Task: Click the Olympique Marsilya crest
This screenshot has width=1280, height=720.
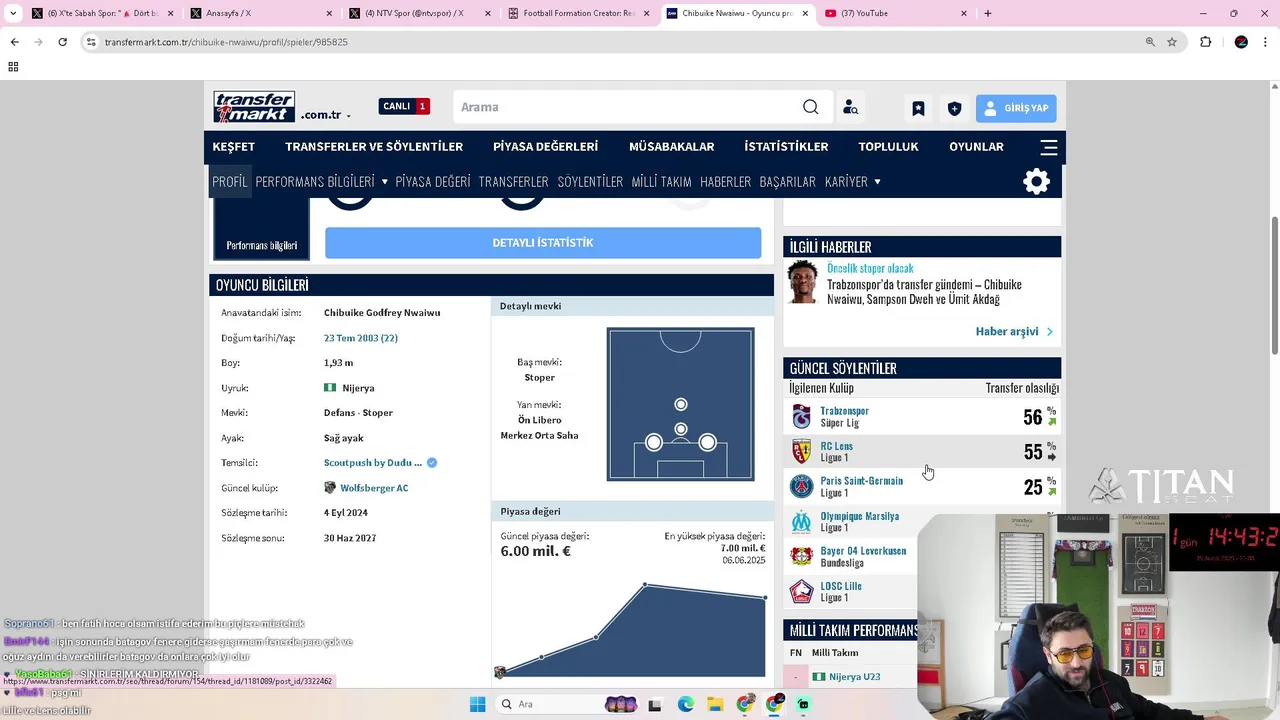Action: pos(801,522)
